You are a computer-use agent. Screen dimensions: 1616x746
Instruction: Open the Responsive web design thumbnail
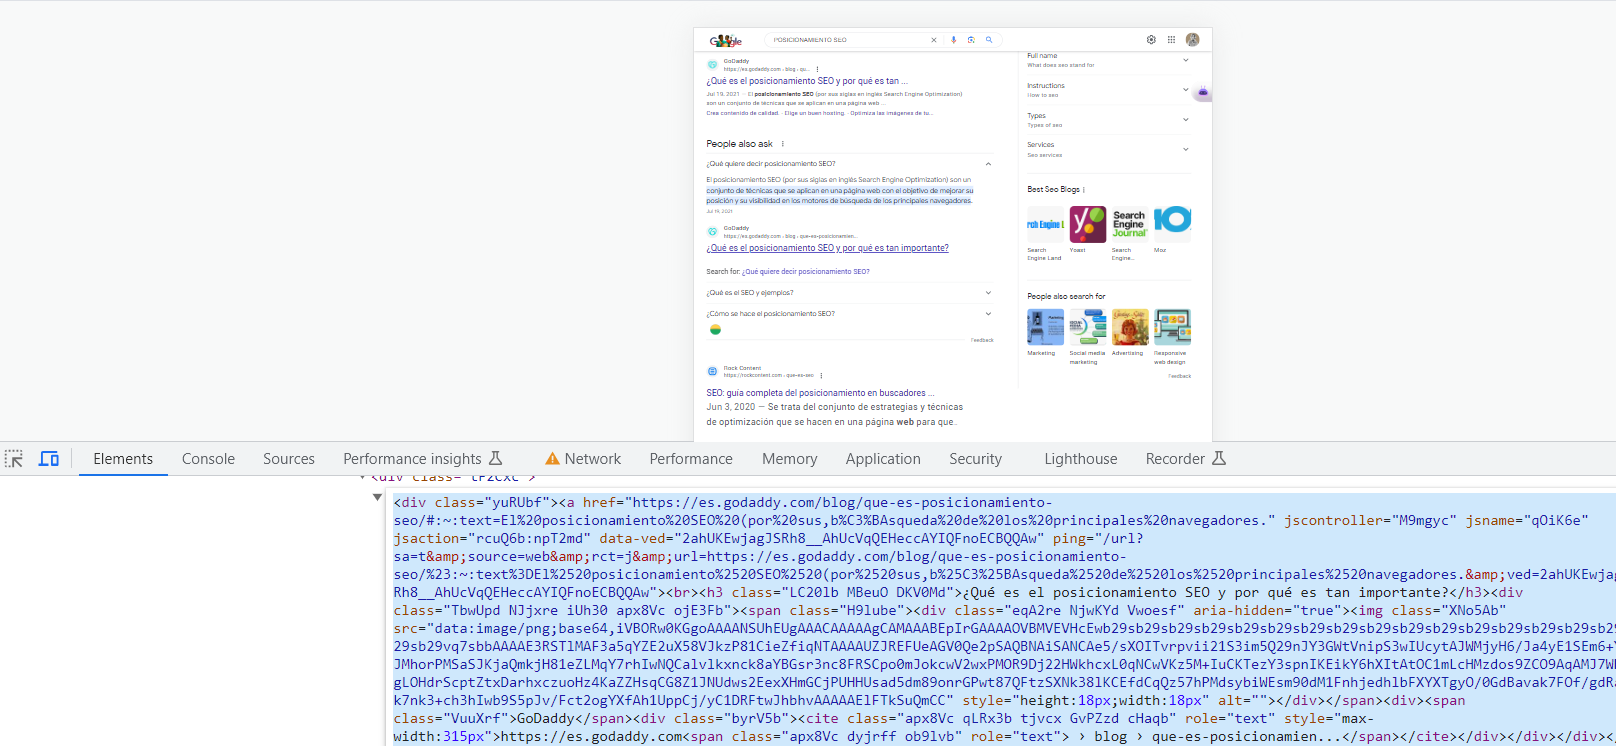(1172, 327)
